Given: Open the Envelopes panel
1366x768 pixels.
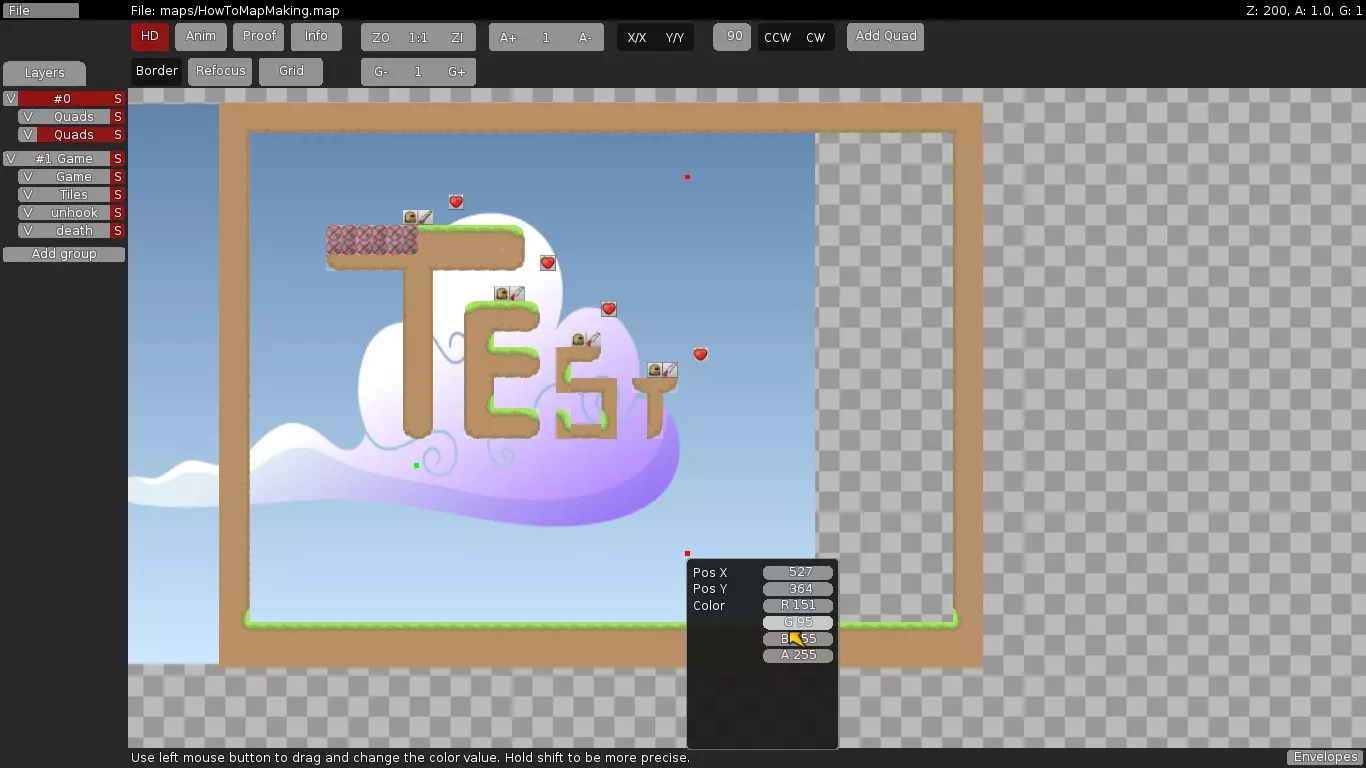Looking at the screenshot, I should [1325, 757].
